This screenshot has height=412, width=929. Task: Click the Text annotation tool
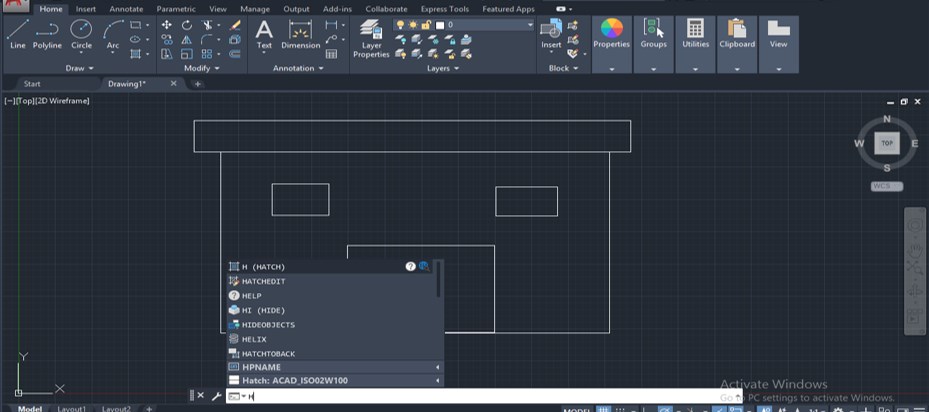click(264, 34)
